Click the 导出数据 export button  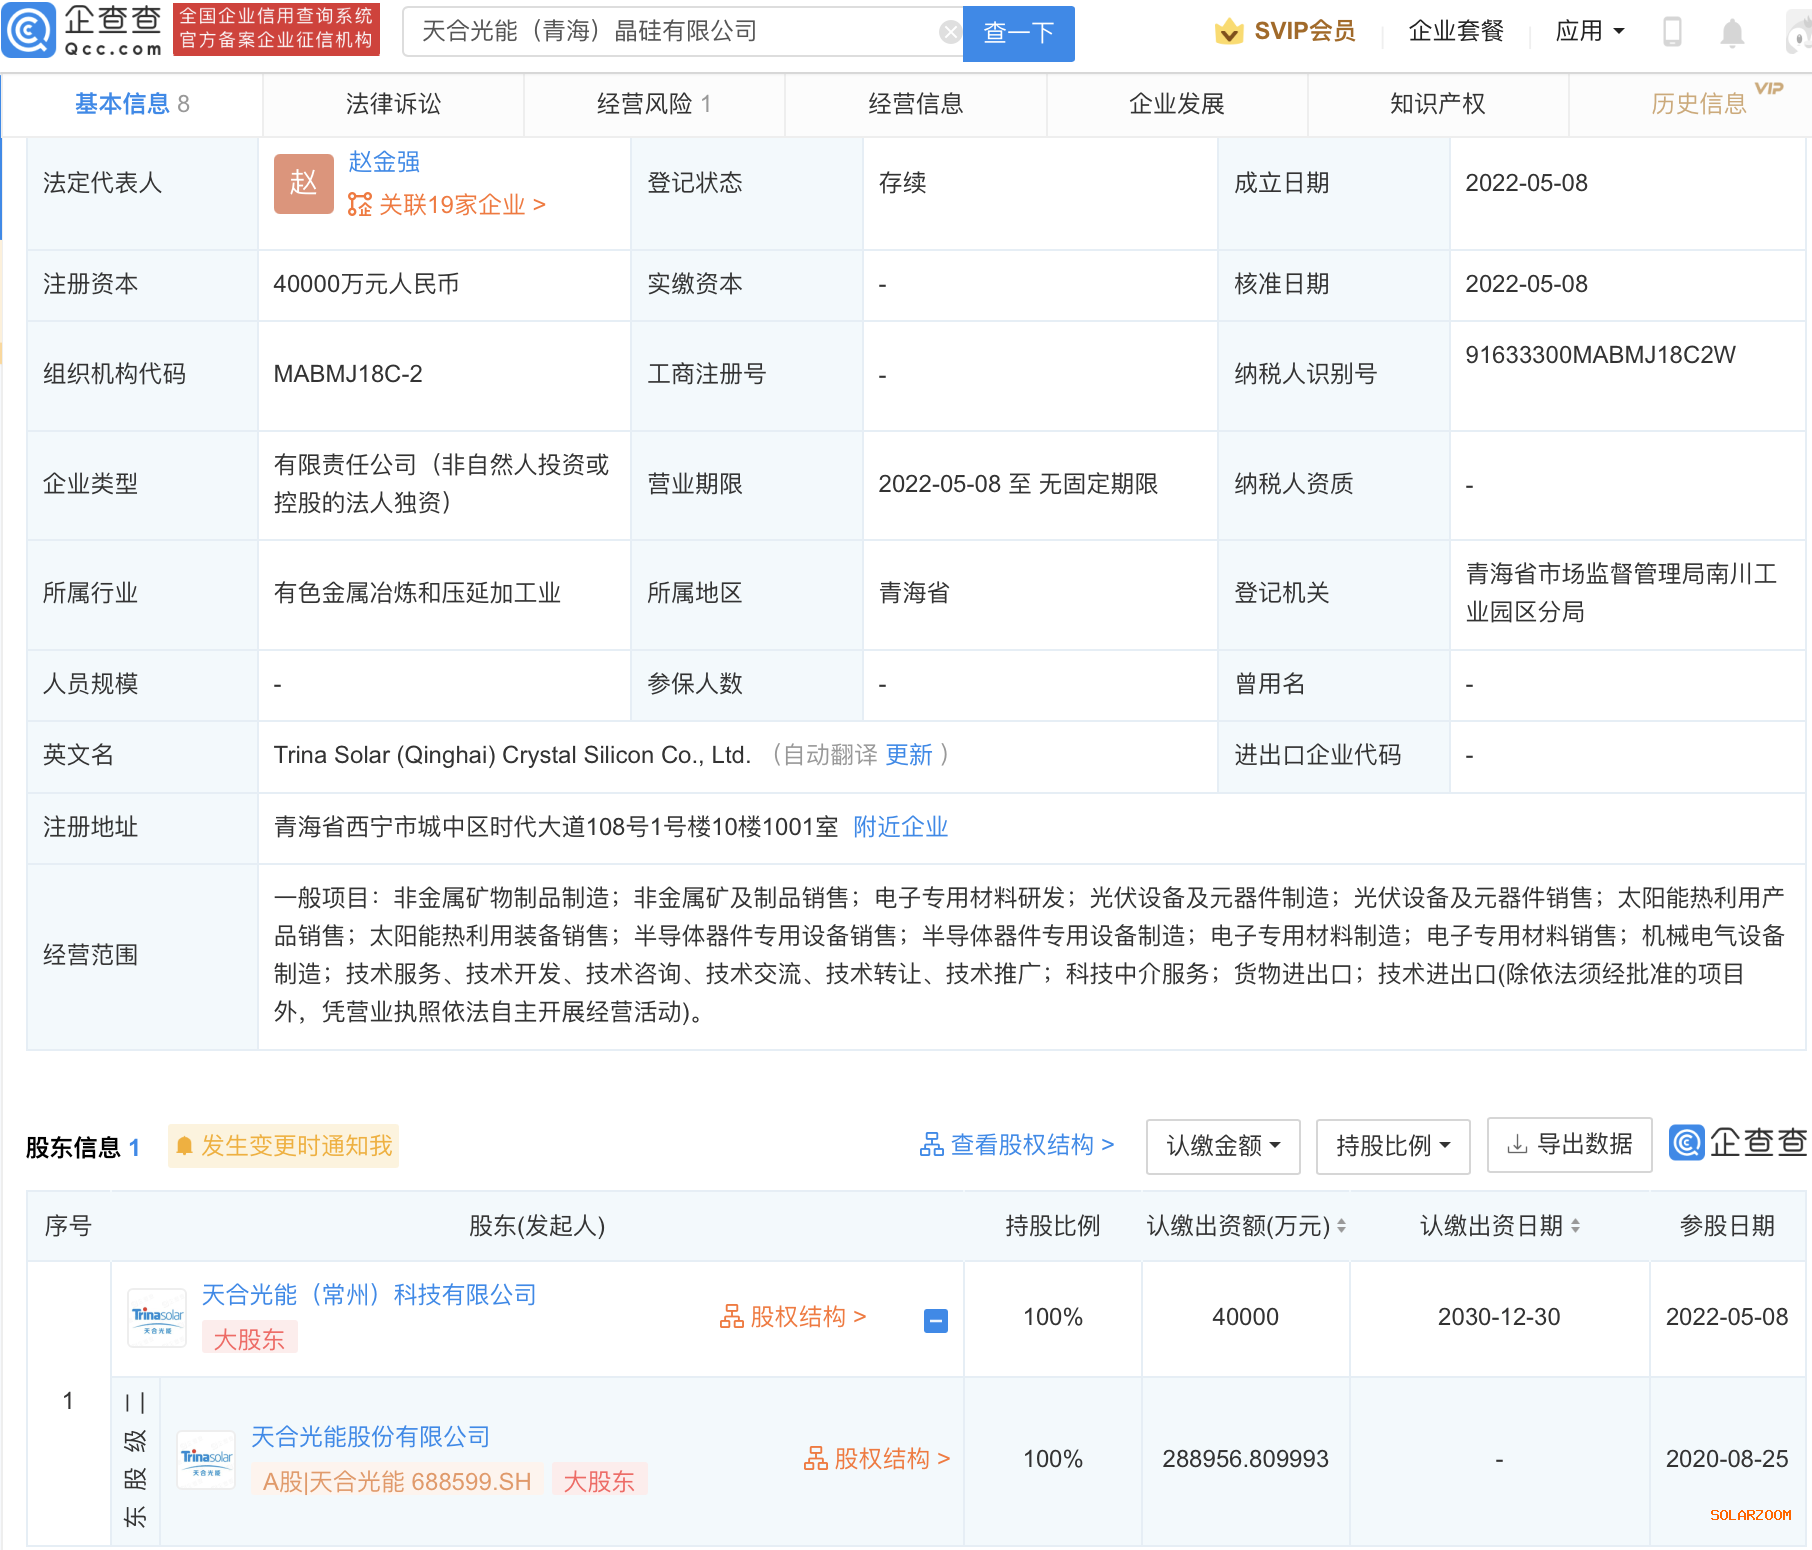coord(1569,1144)
